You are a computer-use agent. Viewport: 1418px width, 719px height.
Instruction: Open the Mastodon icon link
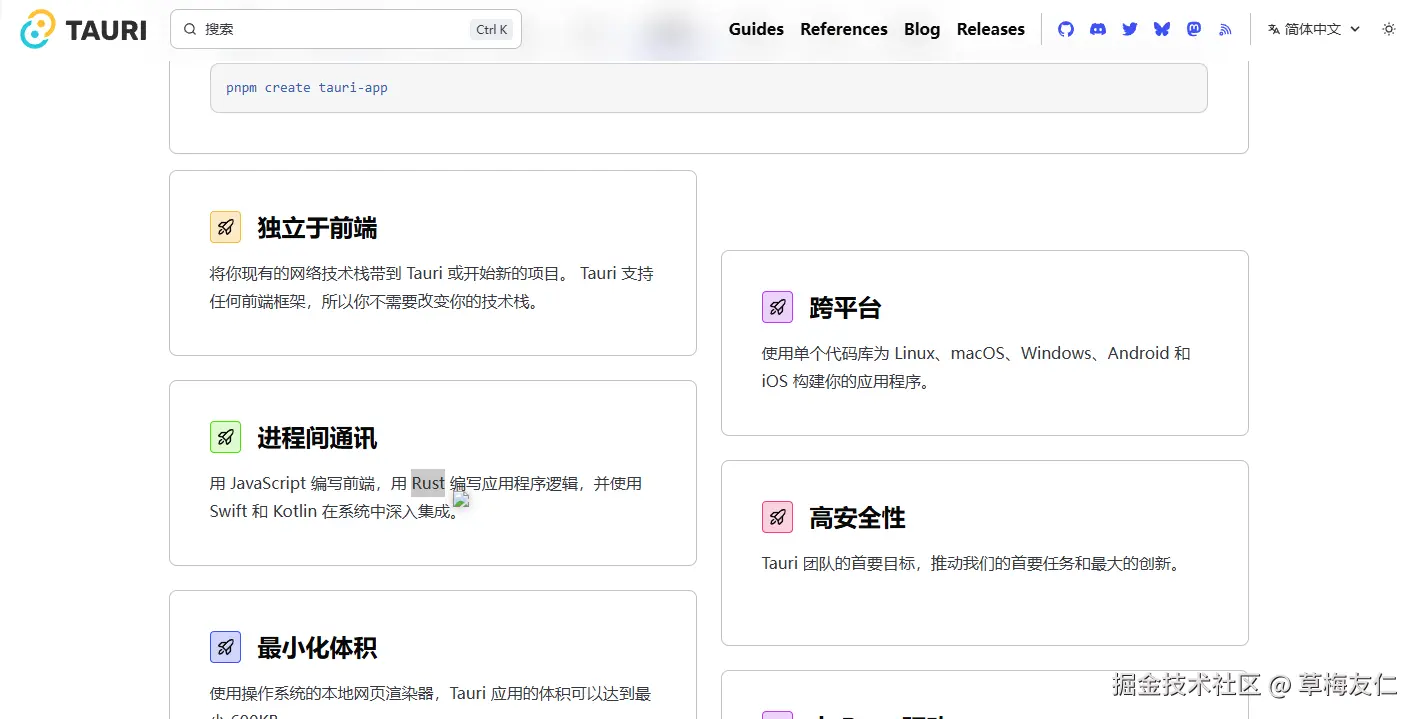tap(1194, 29)
